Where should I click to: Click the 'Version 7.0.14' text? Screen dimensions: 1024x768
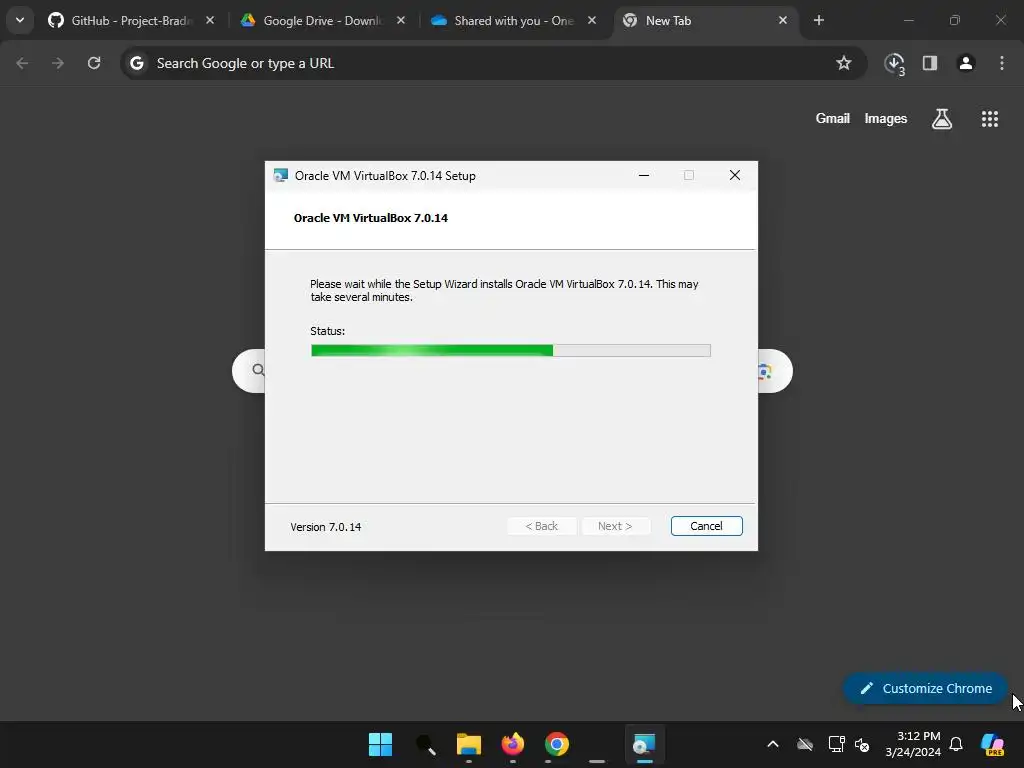[325, 527]
